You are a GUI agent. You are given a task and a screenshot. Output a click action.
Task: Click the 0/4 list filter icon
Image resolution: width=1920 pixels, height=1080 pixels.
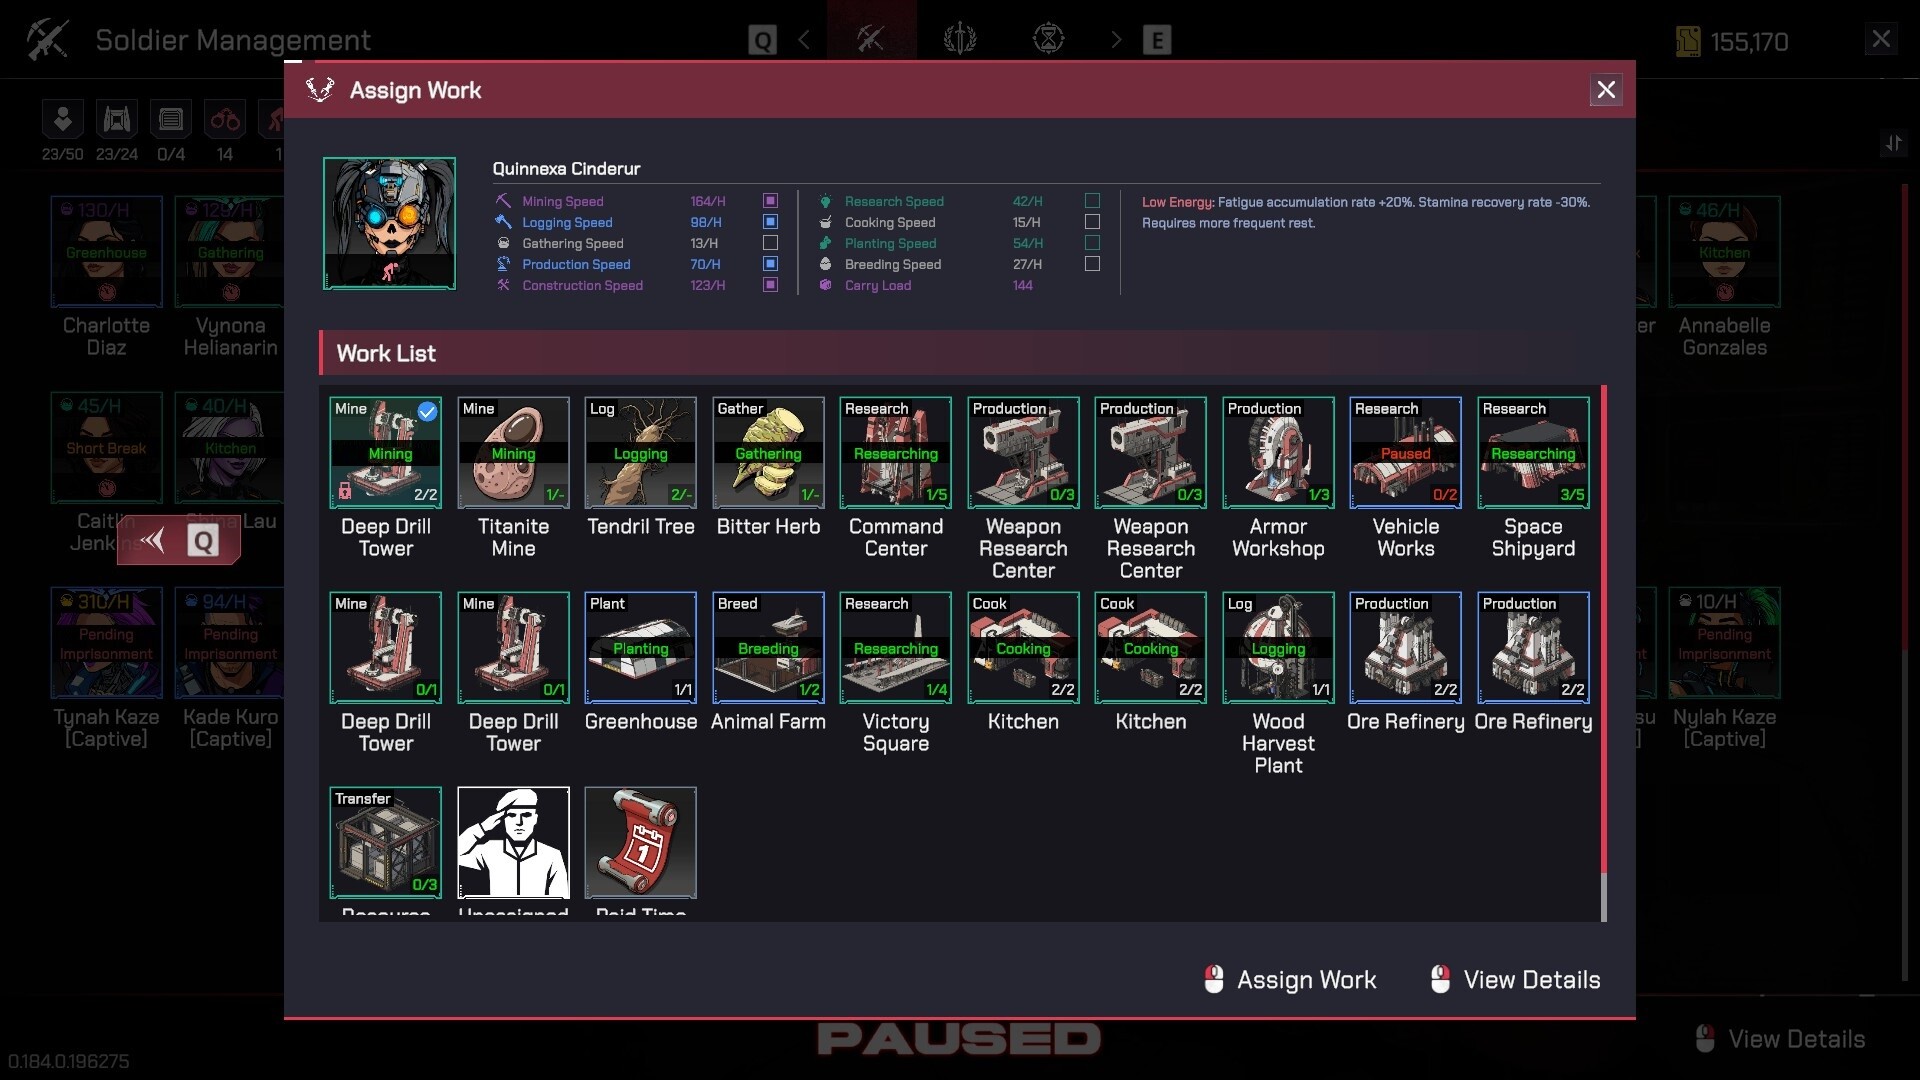171,120
